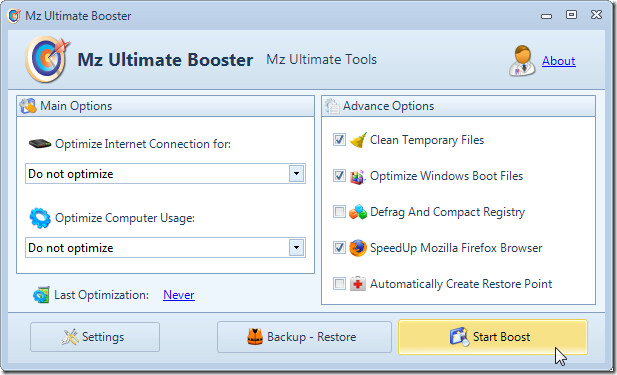Click the Backup - Restore button
The image size is (617, 375).
pos(304,337)
